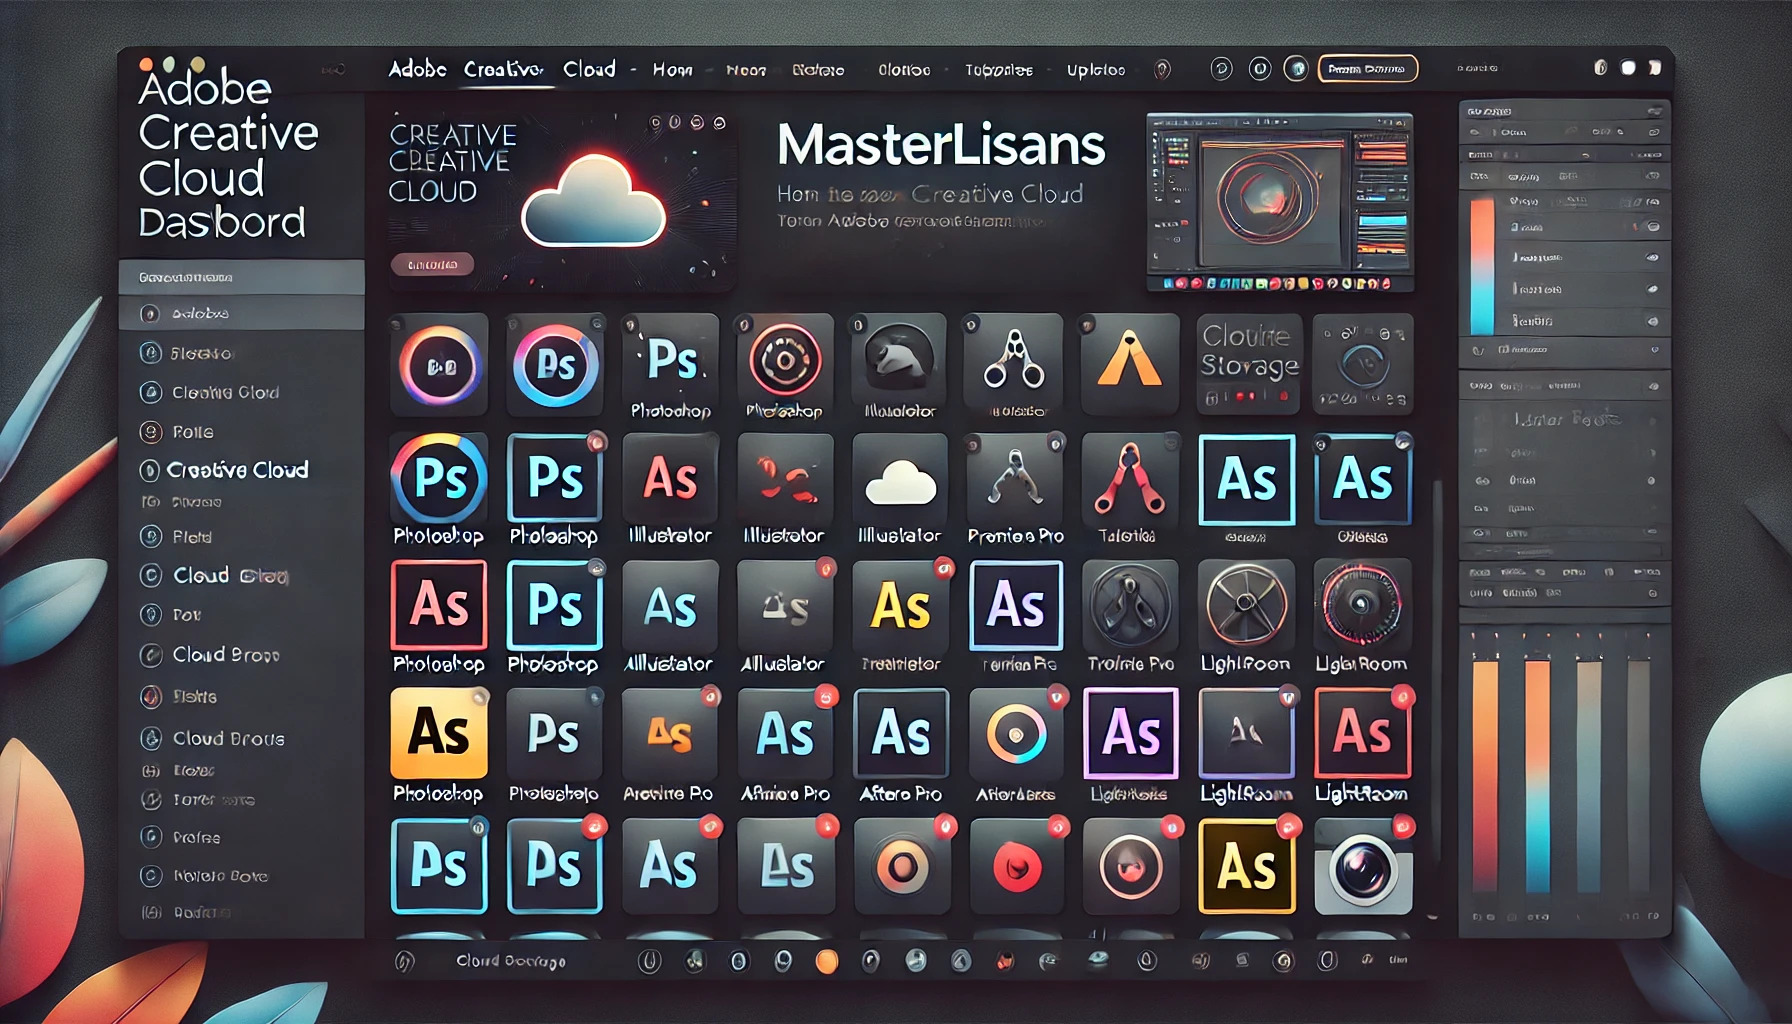Viewport: 1792px width, 1024px height.
Task: Launch the solid red circle app icon
Action: [1016, 866]
